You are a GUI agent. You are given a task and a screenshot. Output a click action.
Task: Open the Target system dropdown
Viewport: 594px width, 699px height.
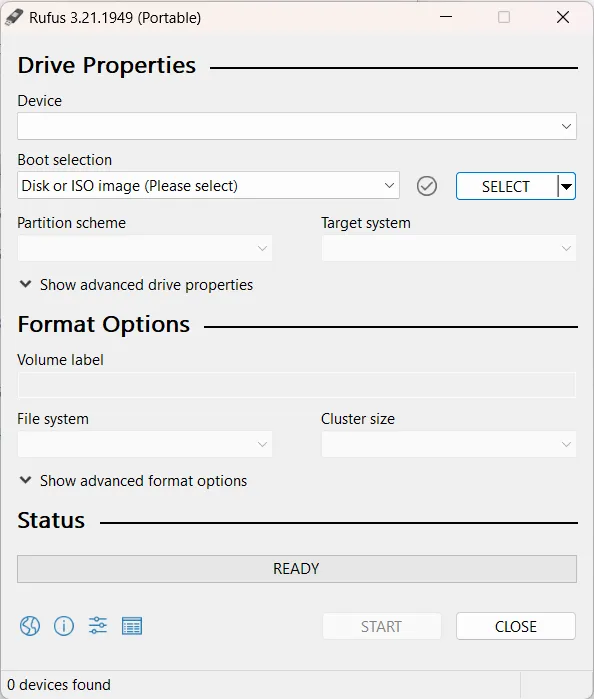pos(449,248)
